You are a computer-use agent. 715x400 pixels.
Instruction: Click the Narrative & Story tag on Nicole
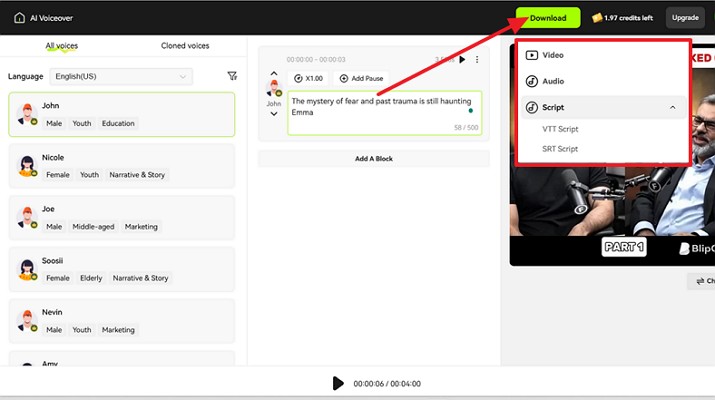tap(137, 175)
